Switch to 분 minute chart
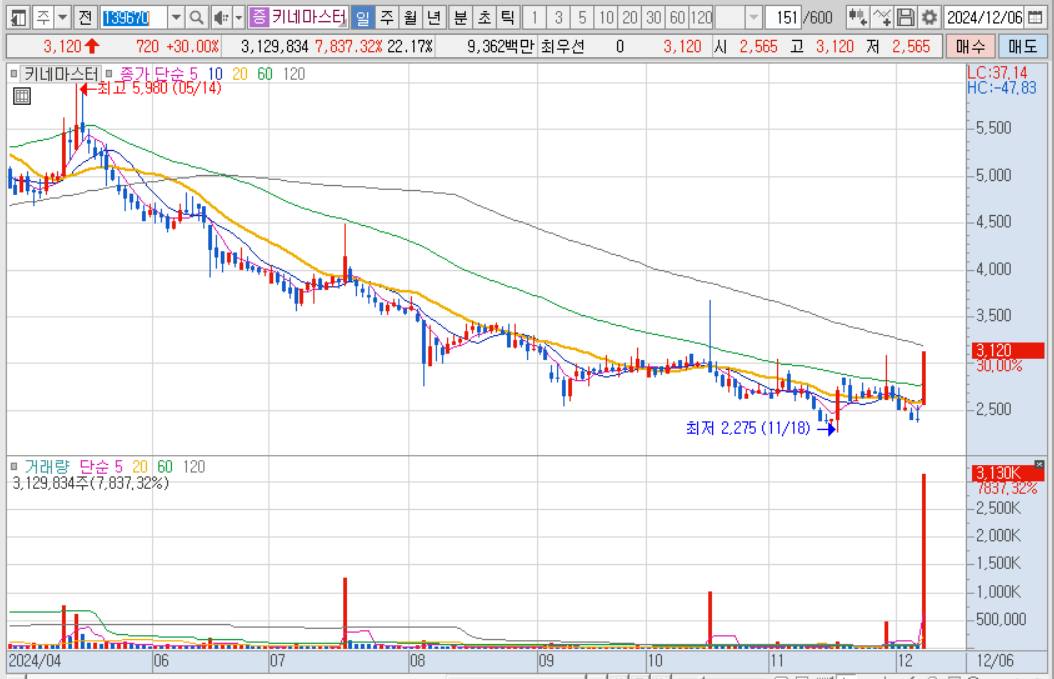Image resolution: width=1054 pixels, height=679 pixels. point(460,17)
